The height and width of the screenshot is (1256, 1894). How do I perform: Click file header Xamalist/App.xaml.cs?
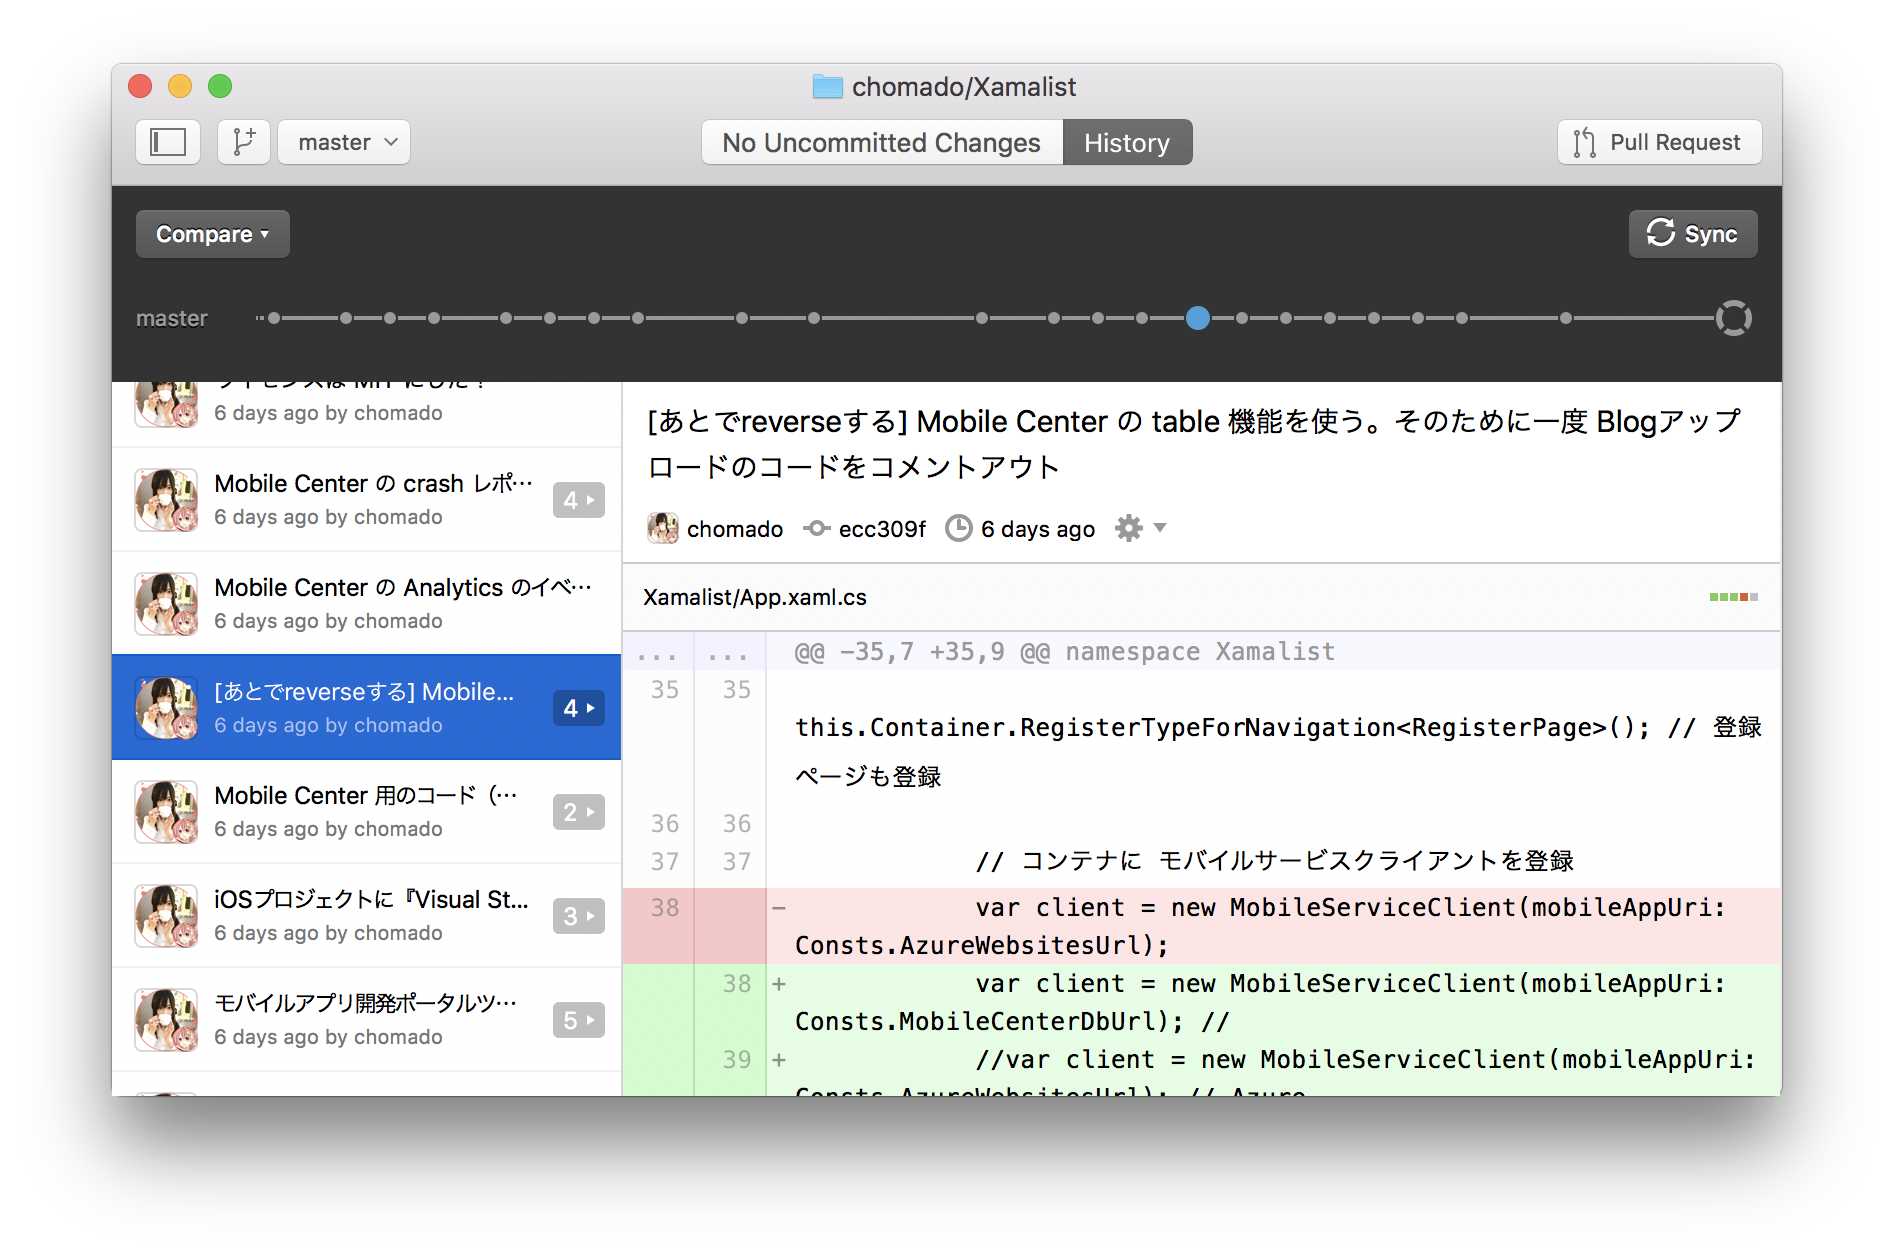tap(755, 597)
